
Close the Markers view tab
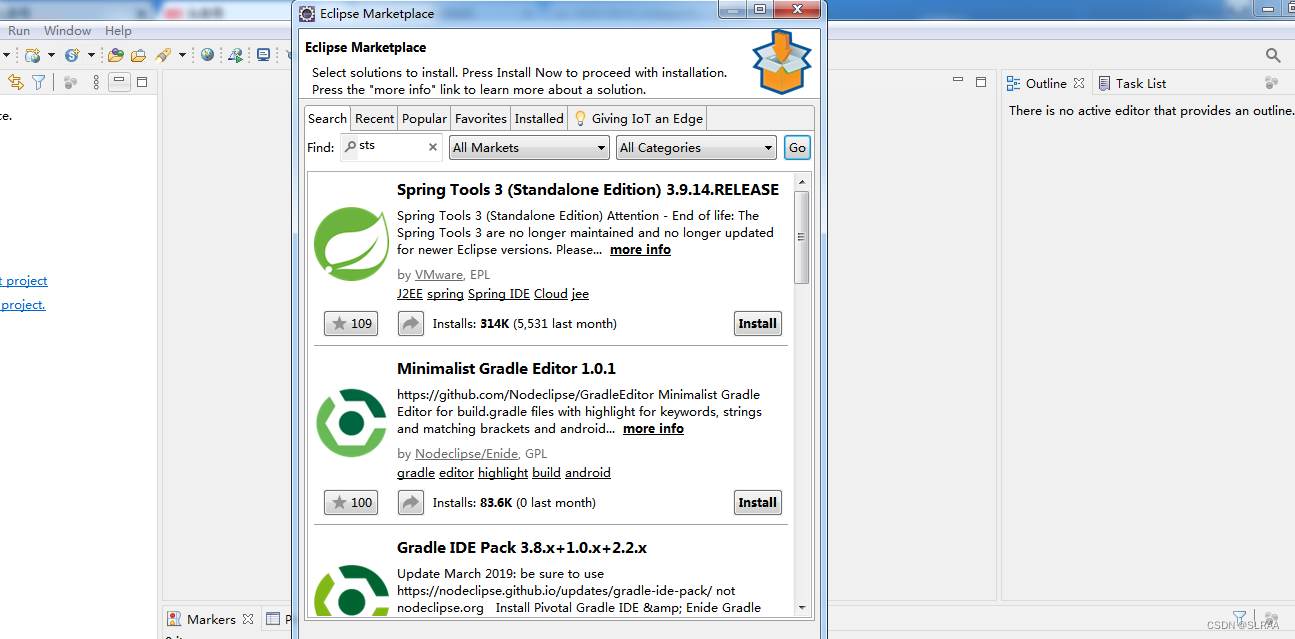[247, 619]
